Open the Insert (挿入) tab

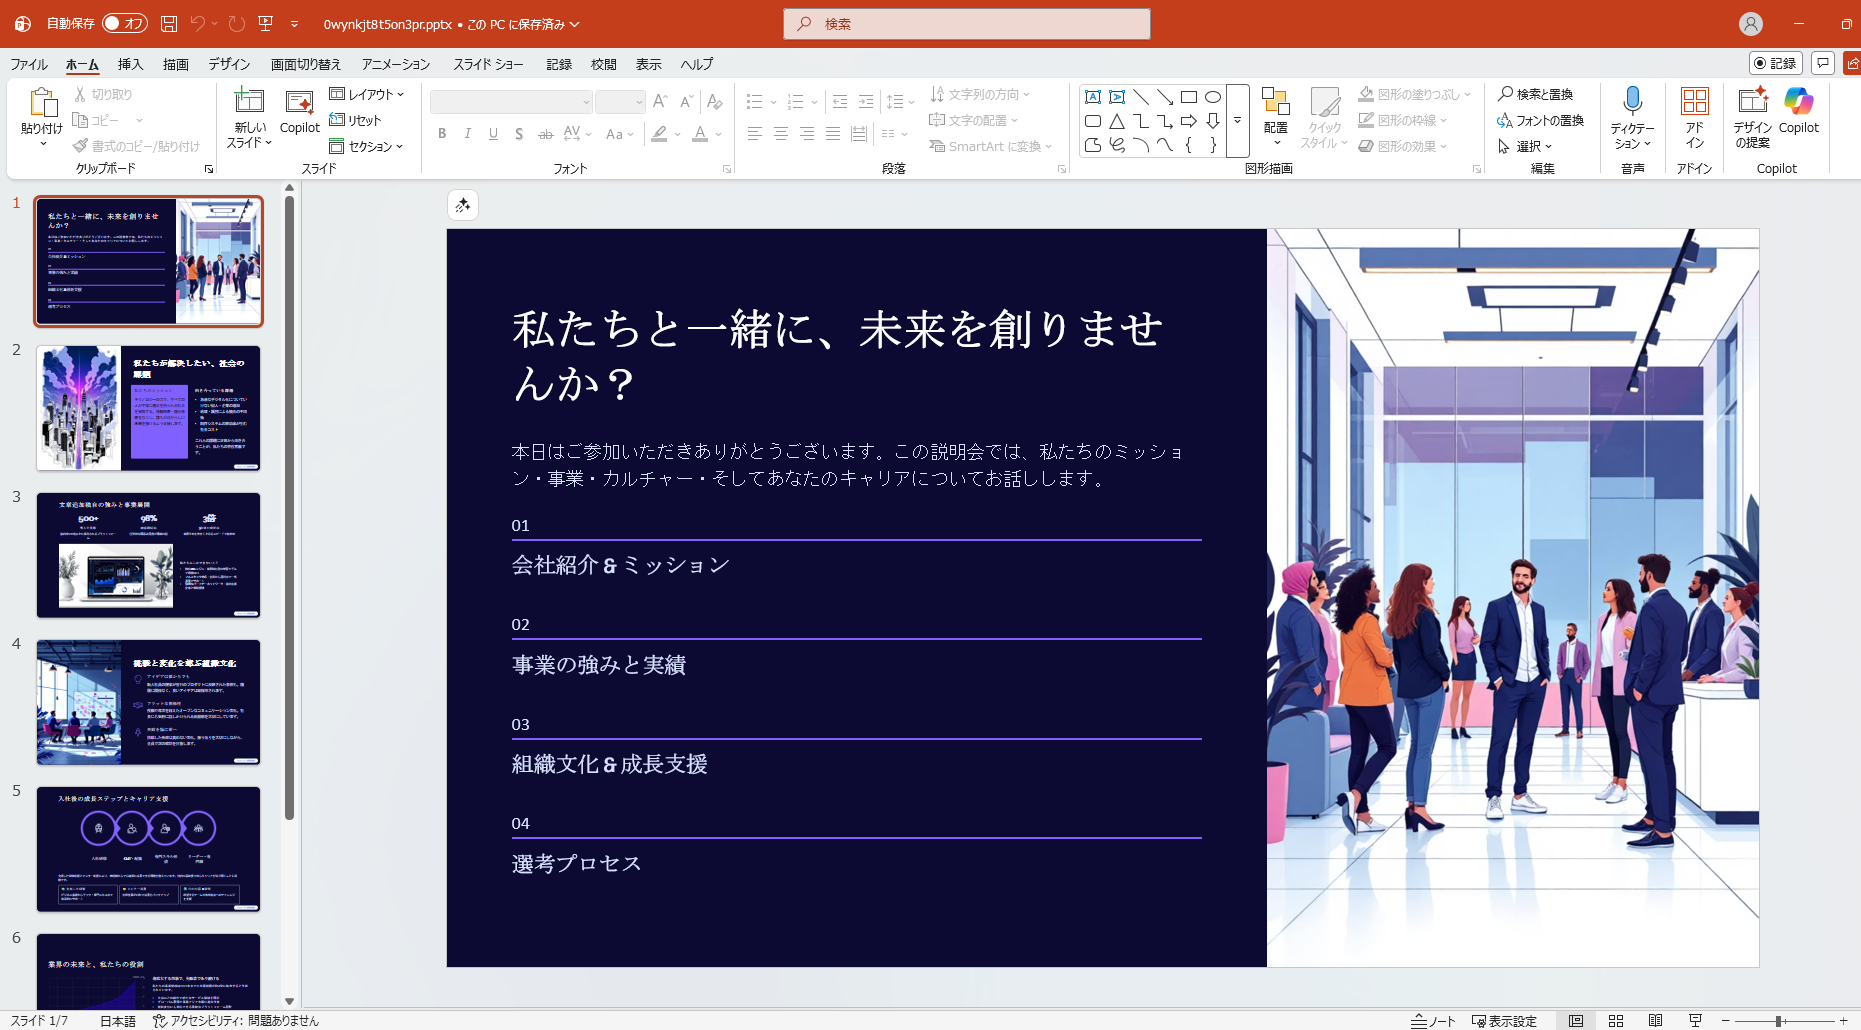click(130, 64)
